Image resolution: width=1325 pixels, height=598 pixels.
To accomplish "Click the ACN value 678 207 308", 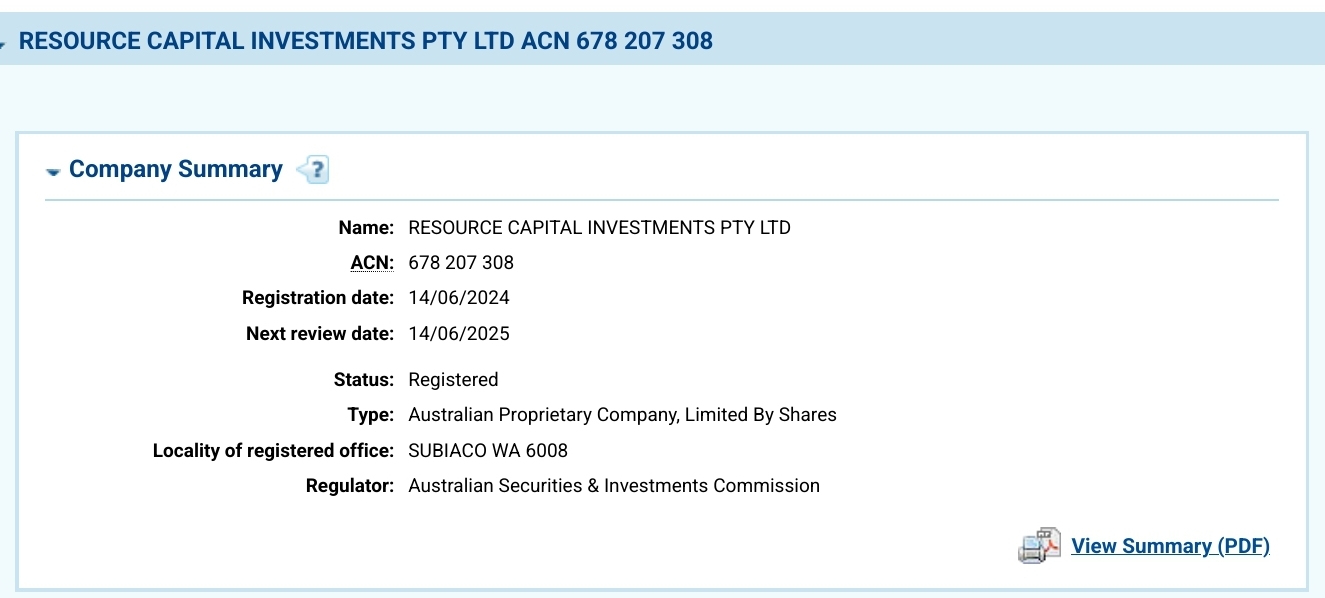I will point(461,263).
